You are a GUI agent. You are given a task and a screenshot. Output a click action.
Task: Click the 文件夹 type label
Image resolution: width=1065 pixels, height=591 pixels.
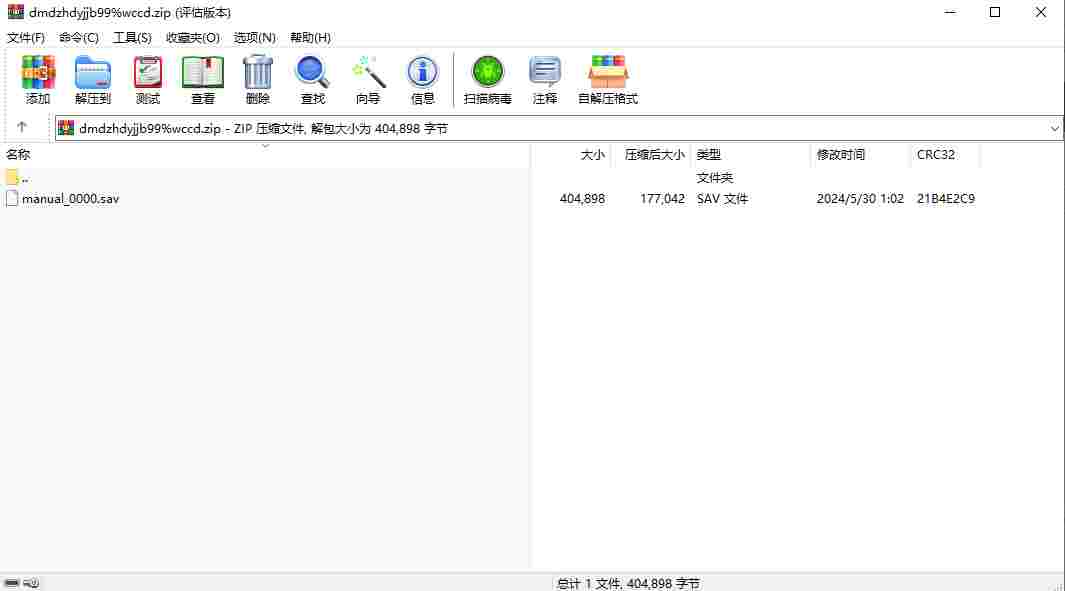[715, 178]
